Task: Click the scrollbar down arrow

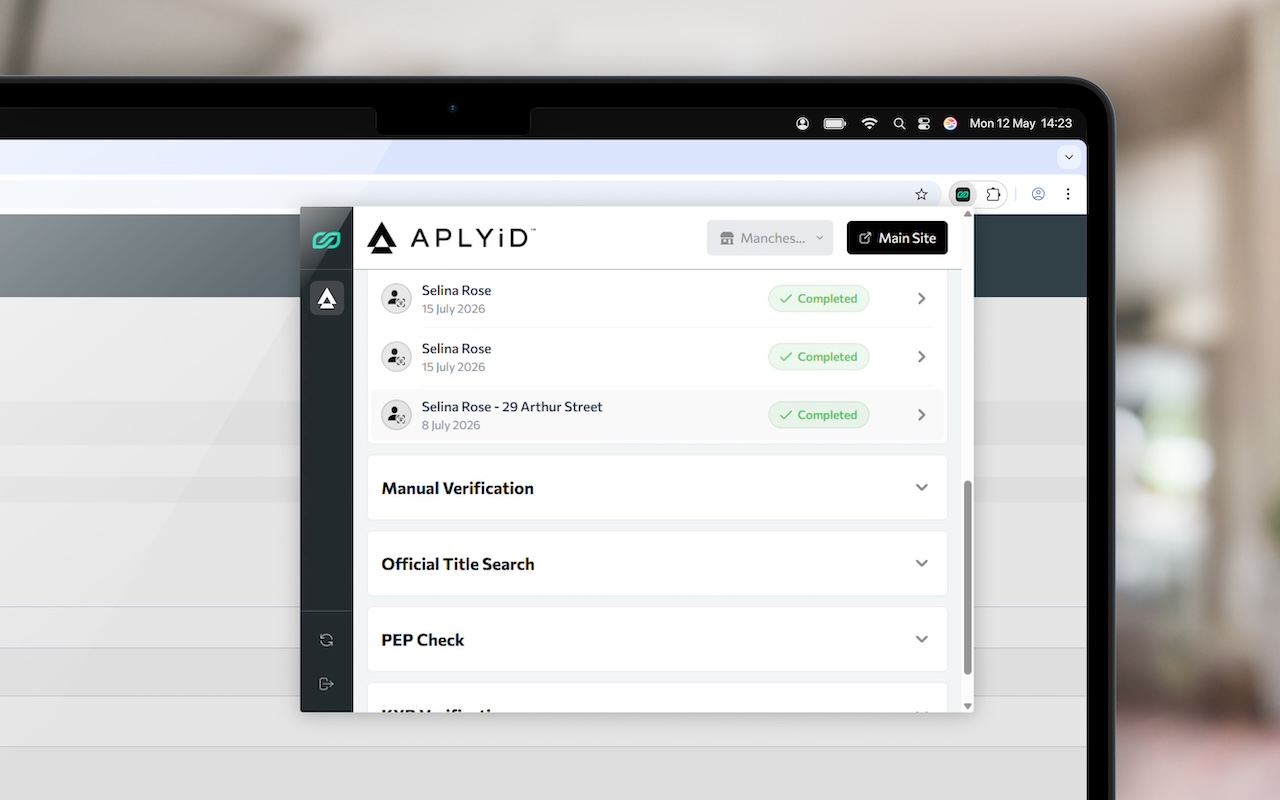Action: 967,706
